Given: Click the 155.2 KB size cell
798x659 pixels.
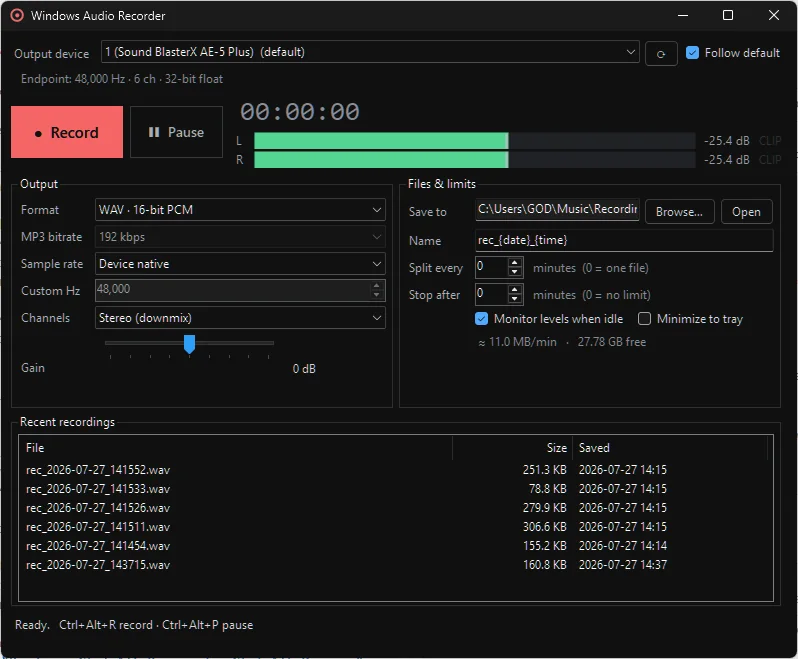Looking at the screenshot, I should pyautogui.click(x=545, y=546).
